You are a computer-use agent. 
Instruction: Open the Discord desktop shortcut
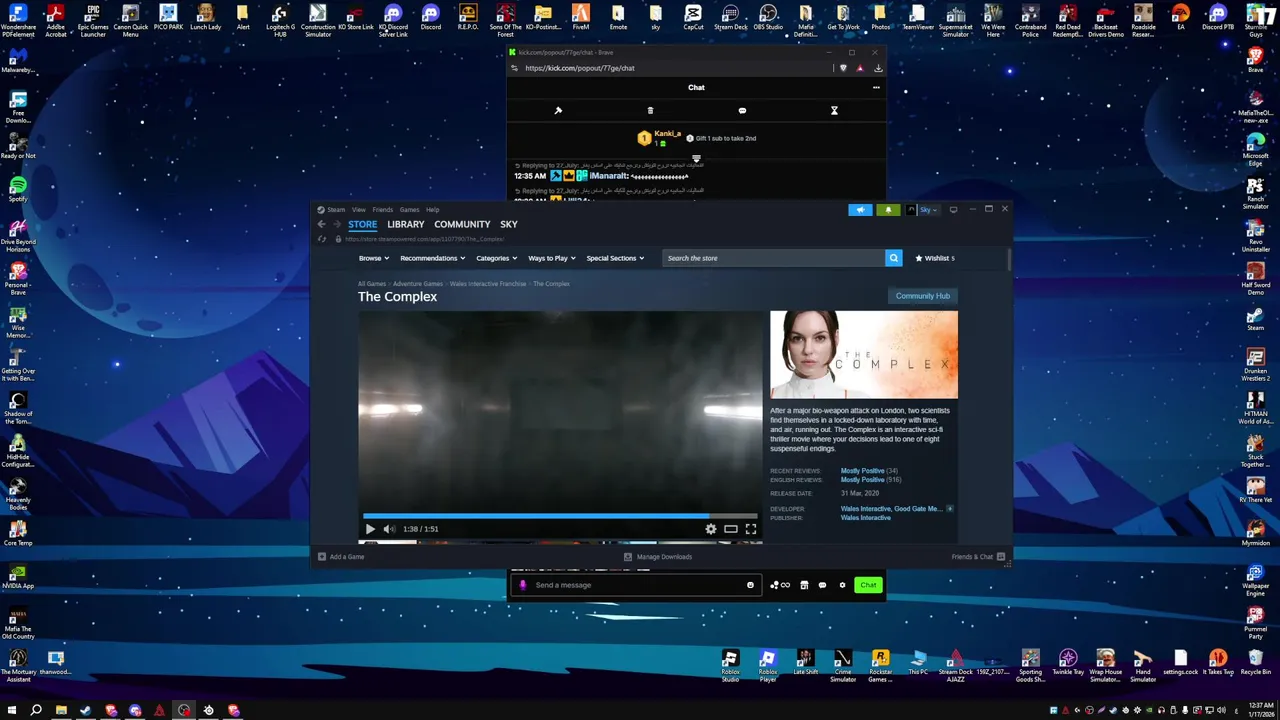click(431, 17)
